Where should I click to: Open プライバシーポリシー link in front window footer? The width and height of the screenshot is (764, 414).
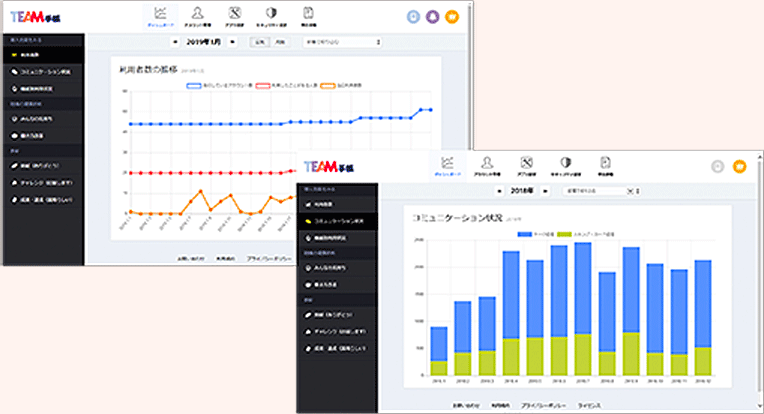544,406
